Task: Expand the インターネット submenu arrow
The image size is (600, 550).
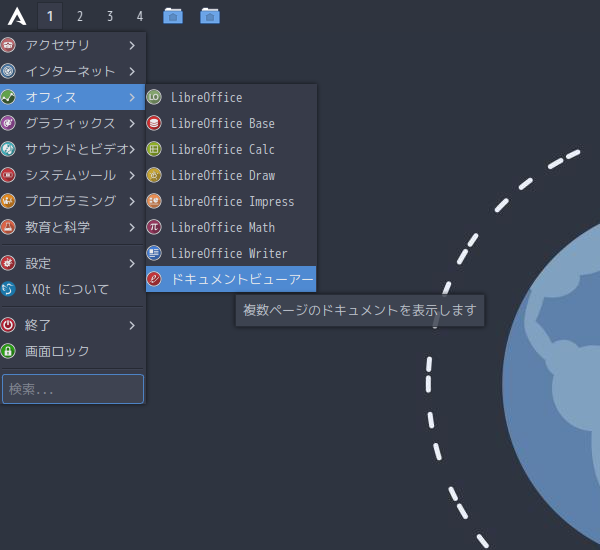Action: [132, 72]
